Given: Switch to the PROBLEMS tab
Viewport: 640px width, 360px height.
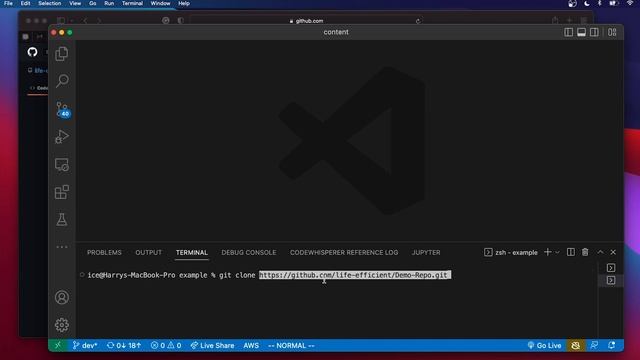Looking at the screenshot, I should (104, 253).
